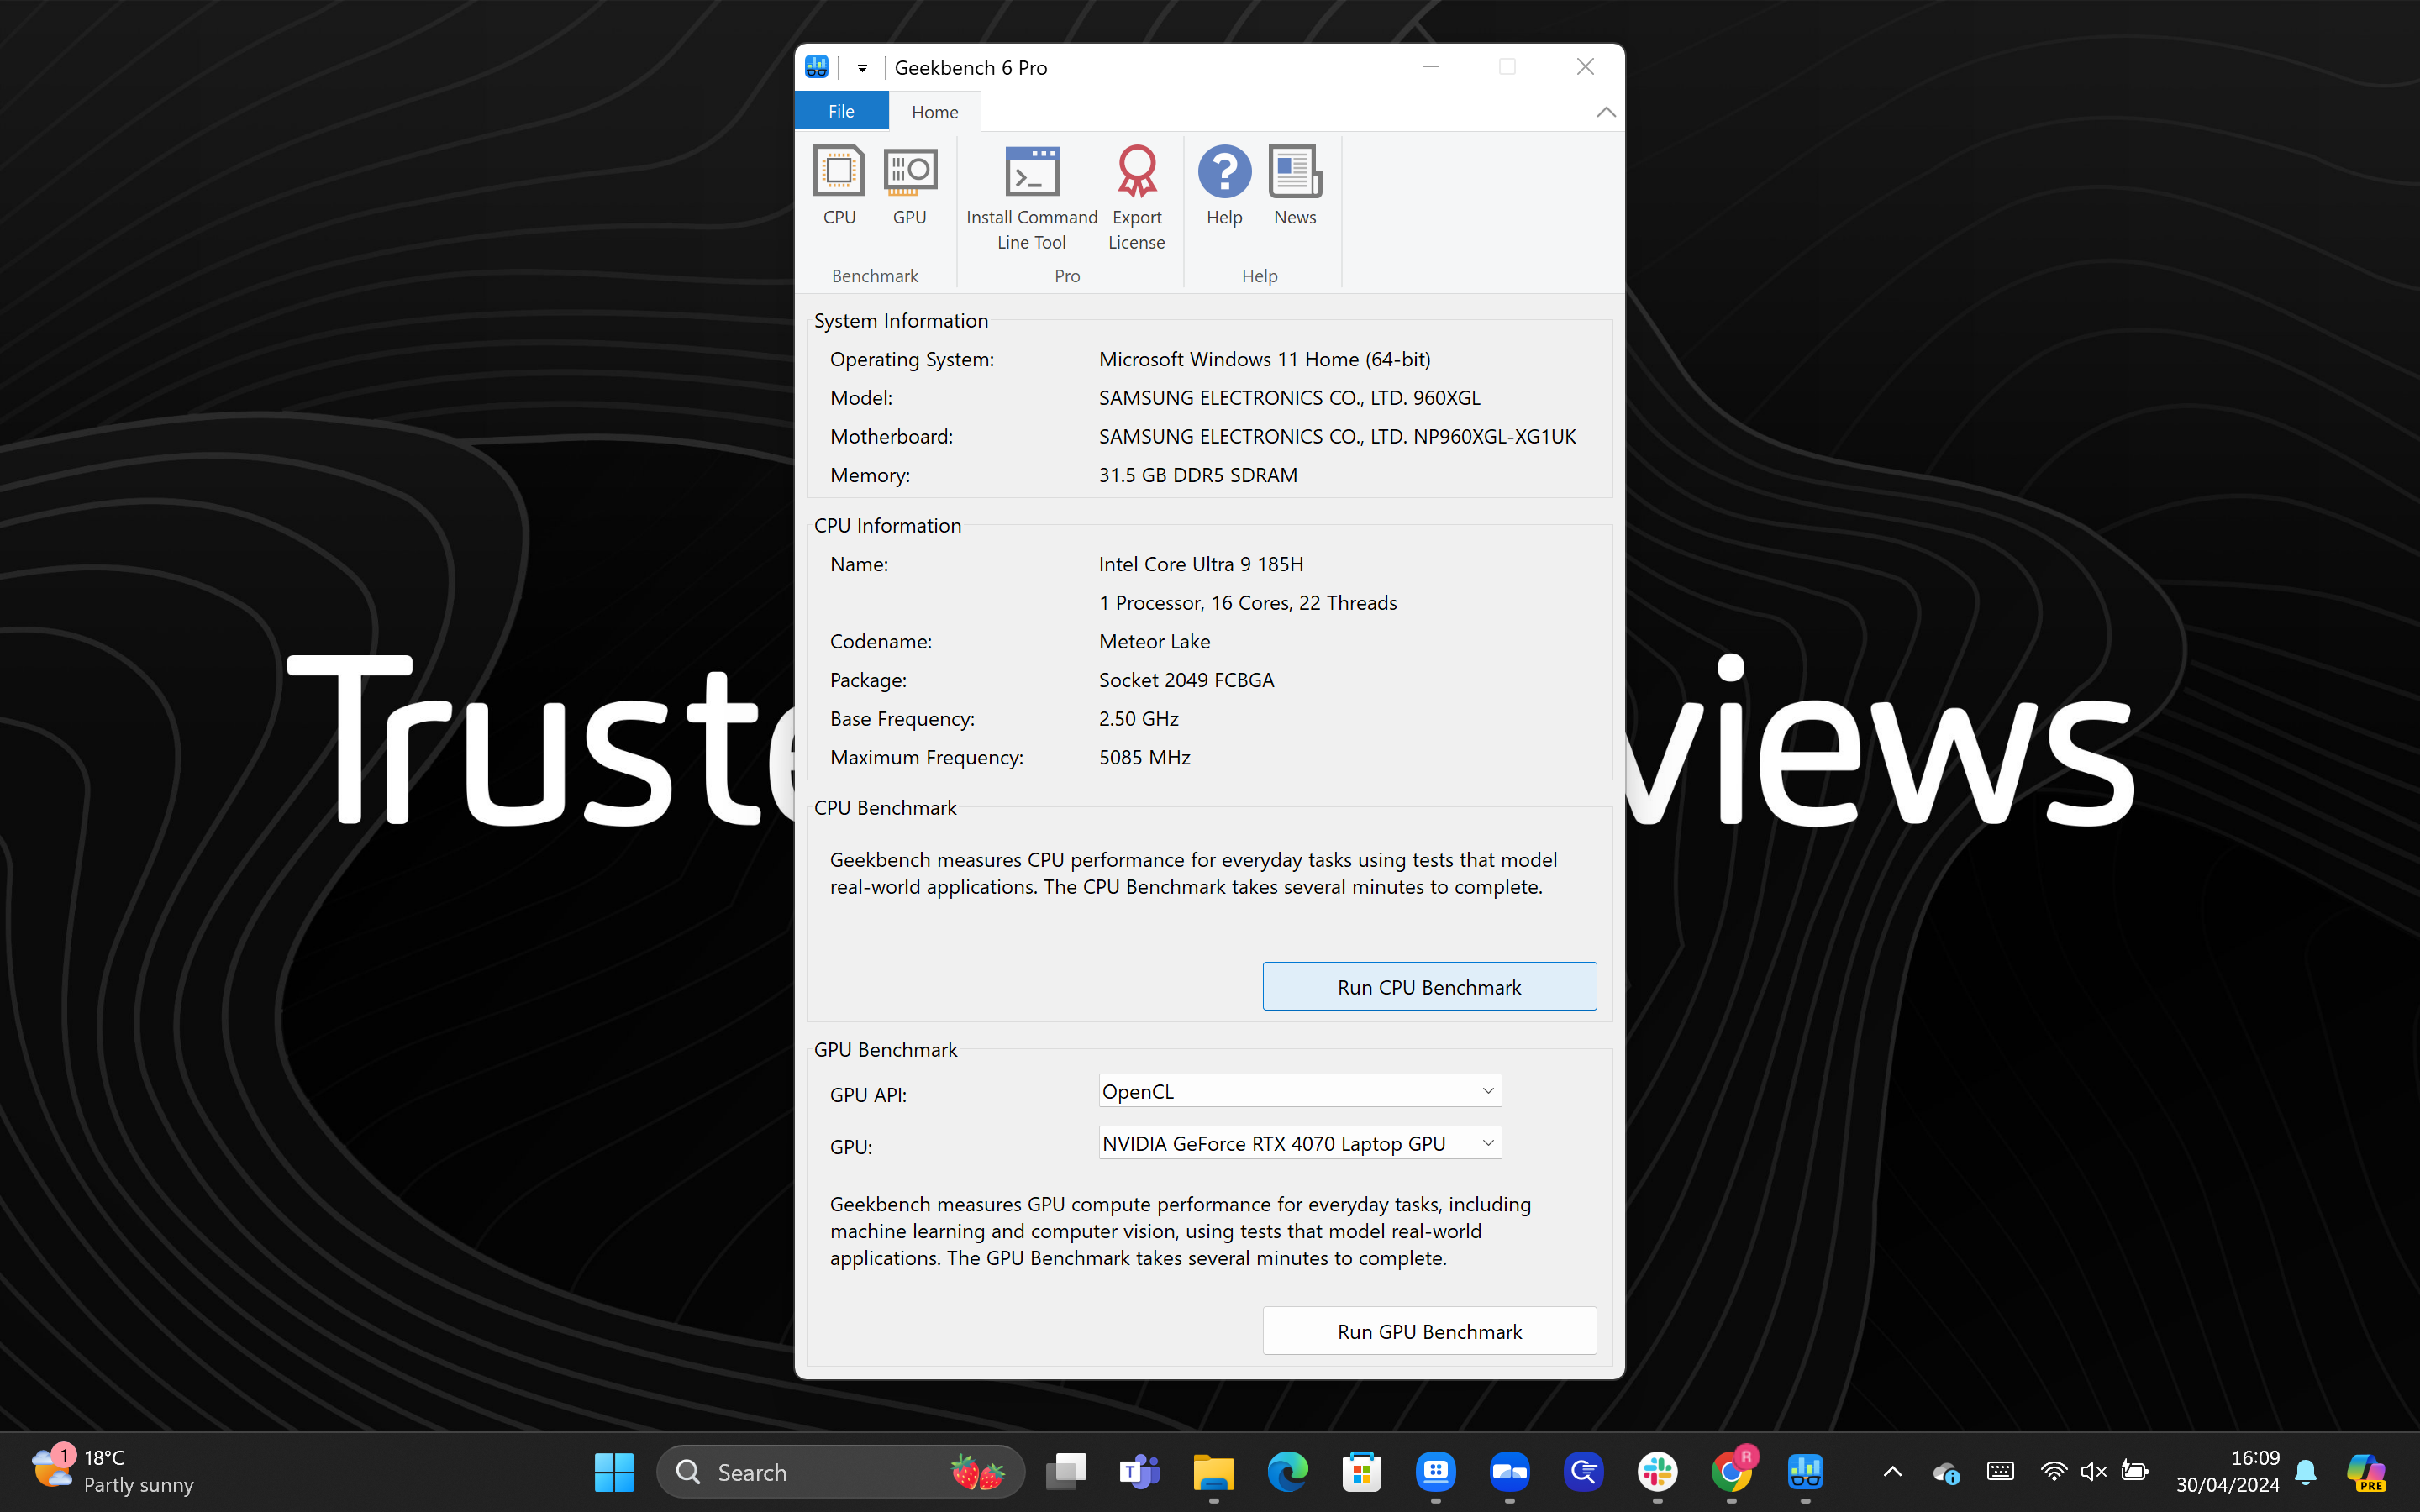Launch Microsoft Edge from the taskbar

(x=1288, y=1472)
